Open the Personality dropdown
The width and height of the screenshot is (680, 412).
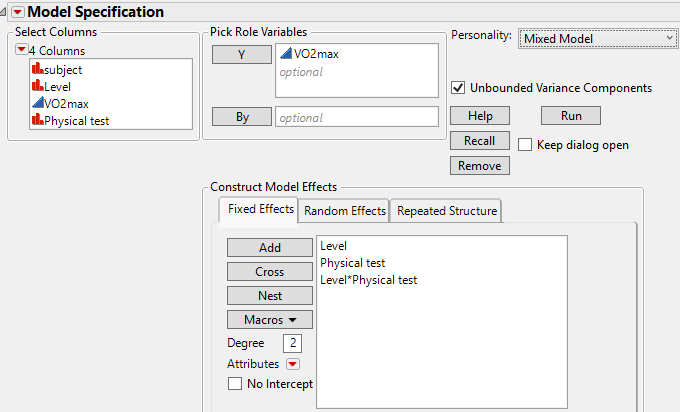pos(597,38)
